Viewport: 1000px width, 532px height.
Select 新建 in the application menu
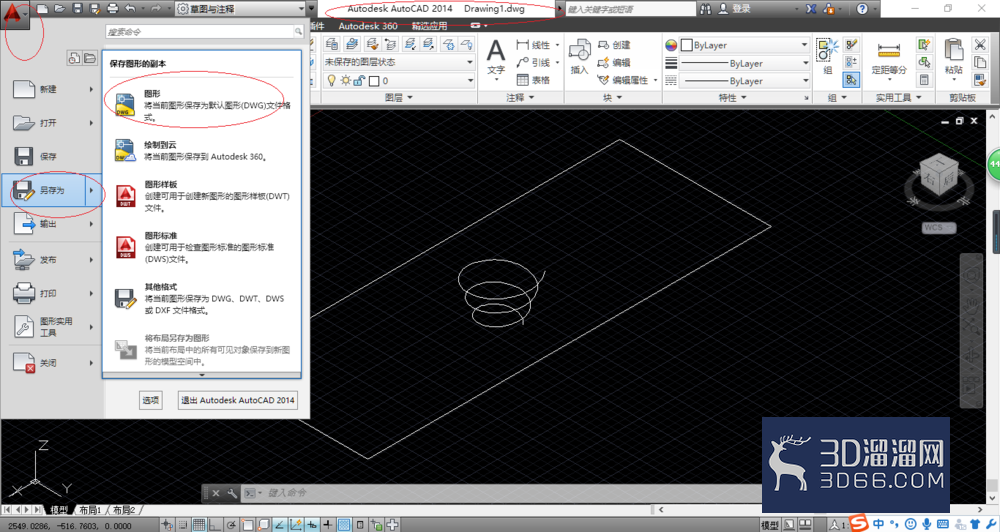pyautogui.click(x=52, y=89)
